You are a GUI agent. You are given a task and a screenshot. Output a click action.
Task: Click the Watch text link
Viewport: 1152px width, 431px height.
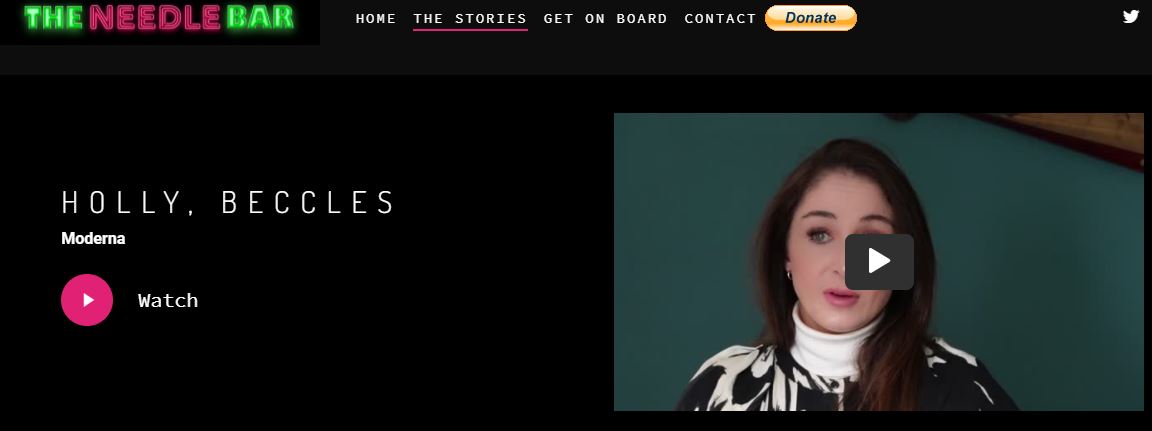pos(168,300)
